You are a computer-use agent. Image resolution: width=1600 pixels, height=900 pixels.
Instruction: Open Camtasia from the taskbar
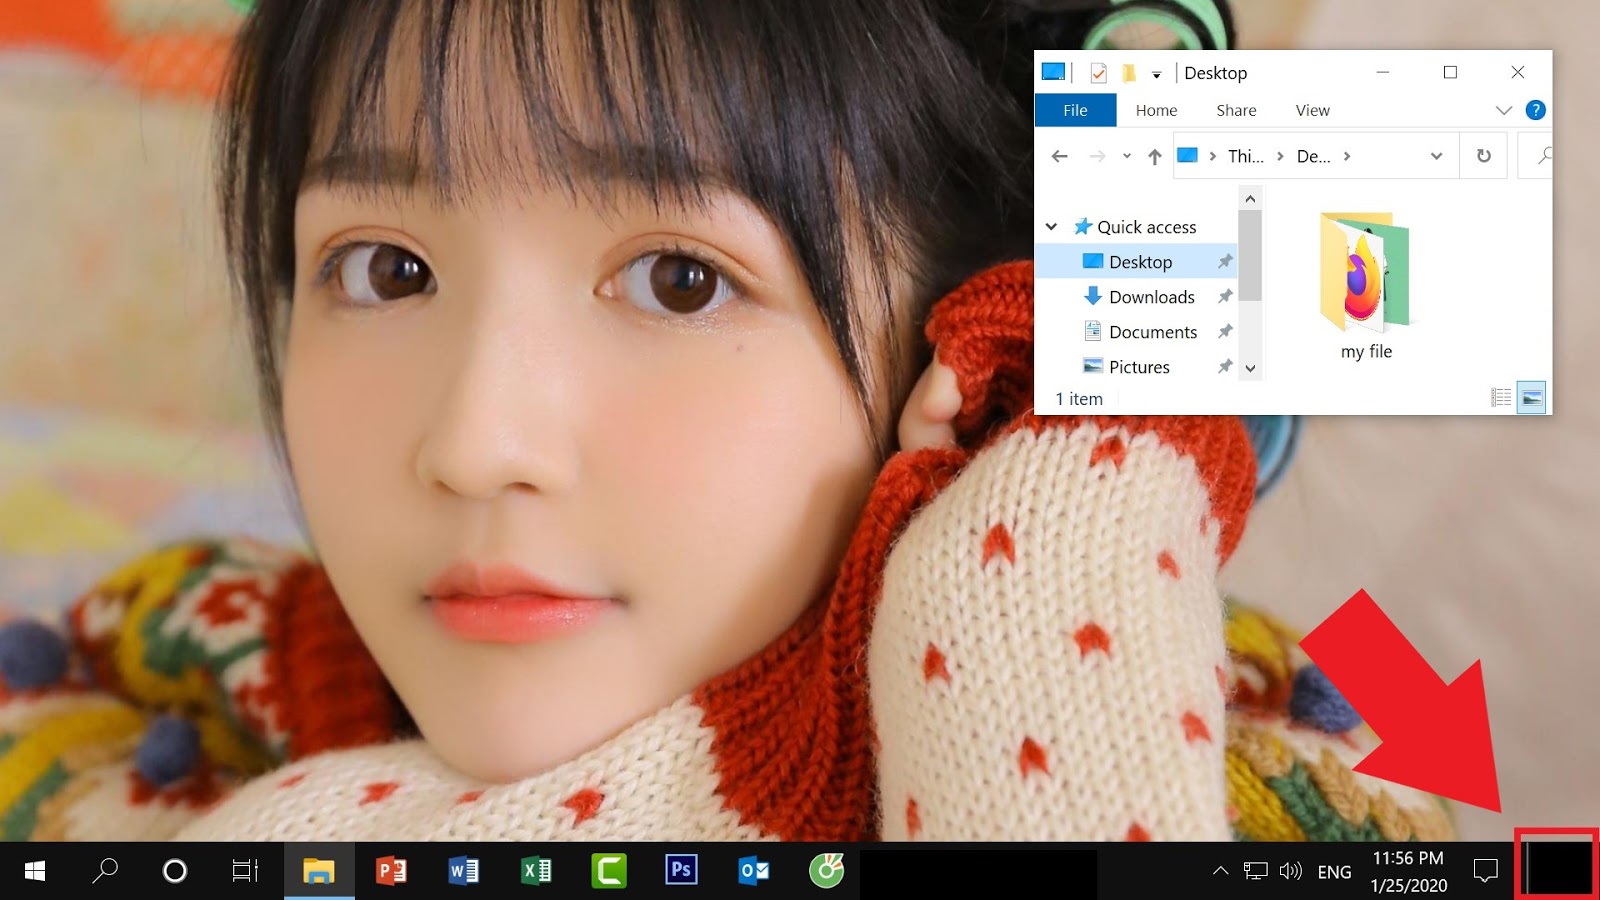pos(608,870)
